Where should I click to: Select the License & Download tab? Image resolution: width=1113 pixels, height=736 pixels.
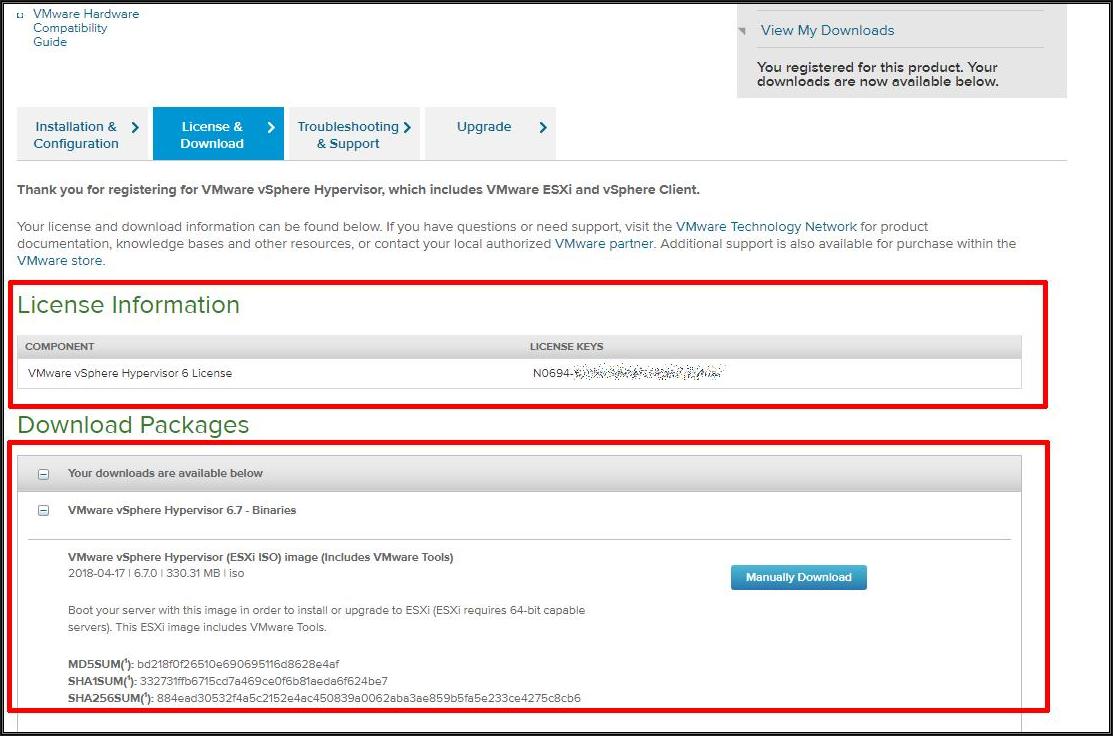[x=218, y=134]
